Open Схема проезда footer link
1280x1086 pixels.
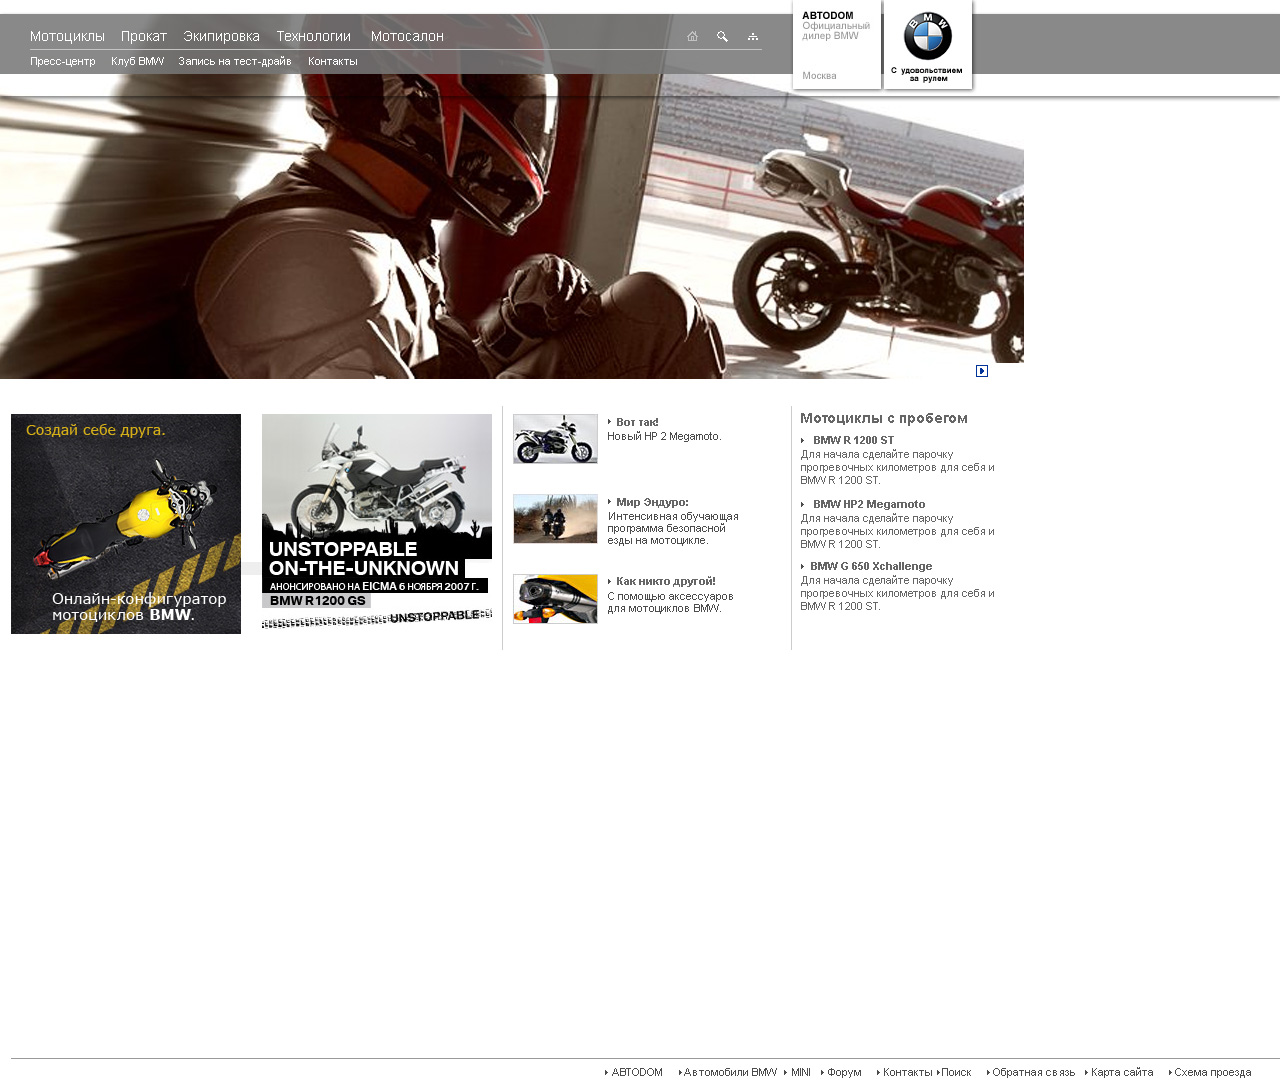1212,1072
